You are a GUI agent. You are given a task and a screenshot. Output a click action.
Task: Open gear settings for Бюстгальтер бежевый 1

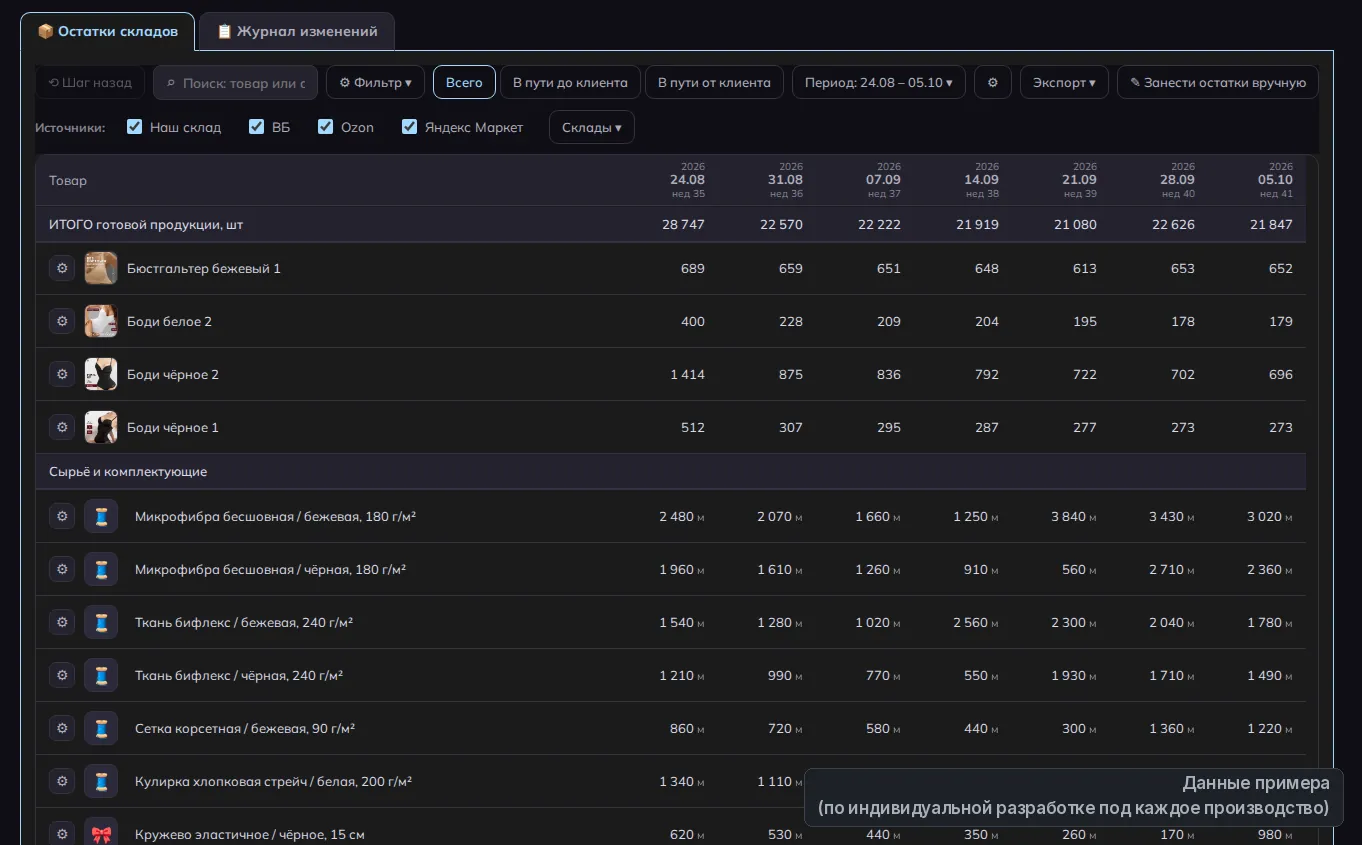[62, 268]
